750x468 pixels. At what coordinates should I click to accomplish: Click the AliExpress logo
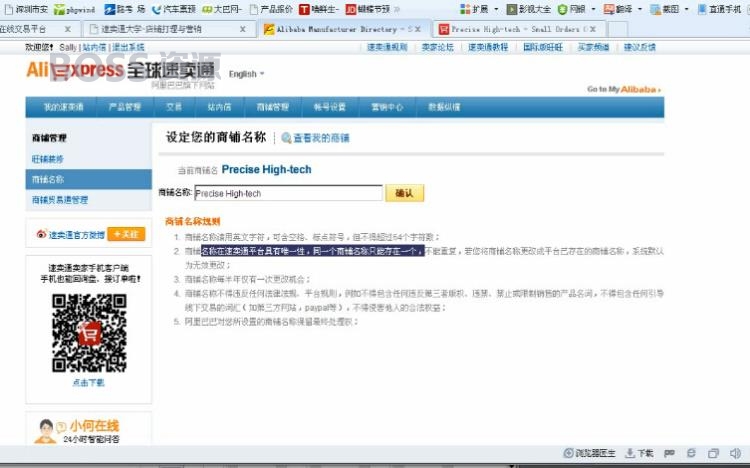click(120, 70)
